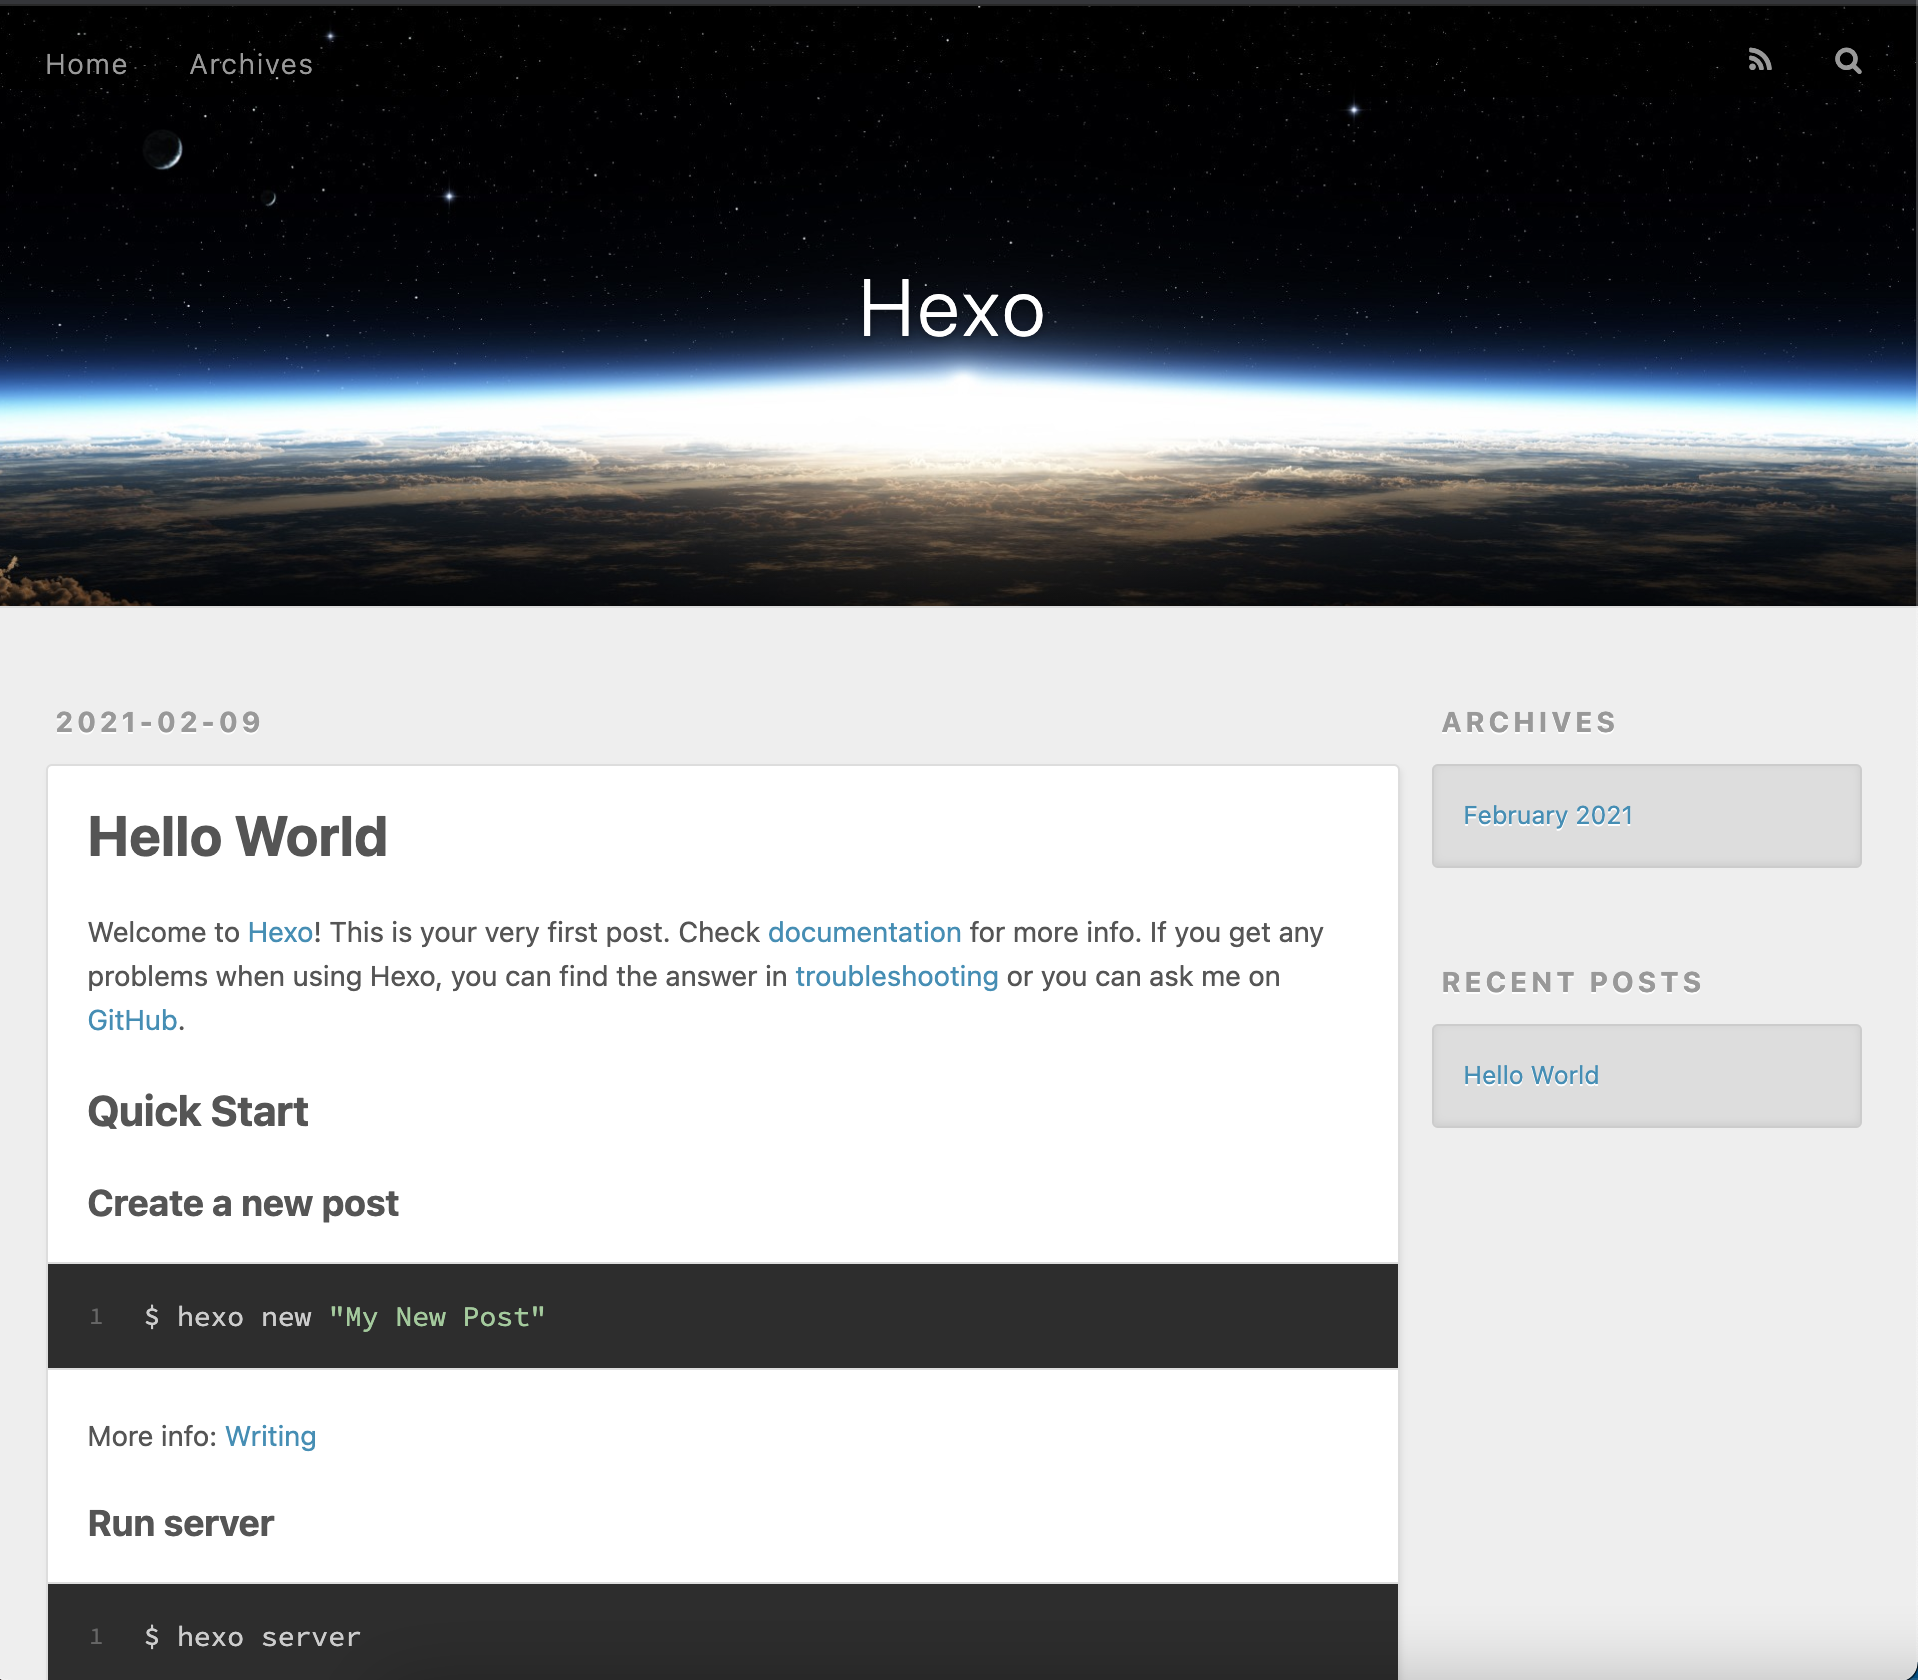Go to the Home menu item
Screen dimensions: 1918x1680
pos(87,64)
